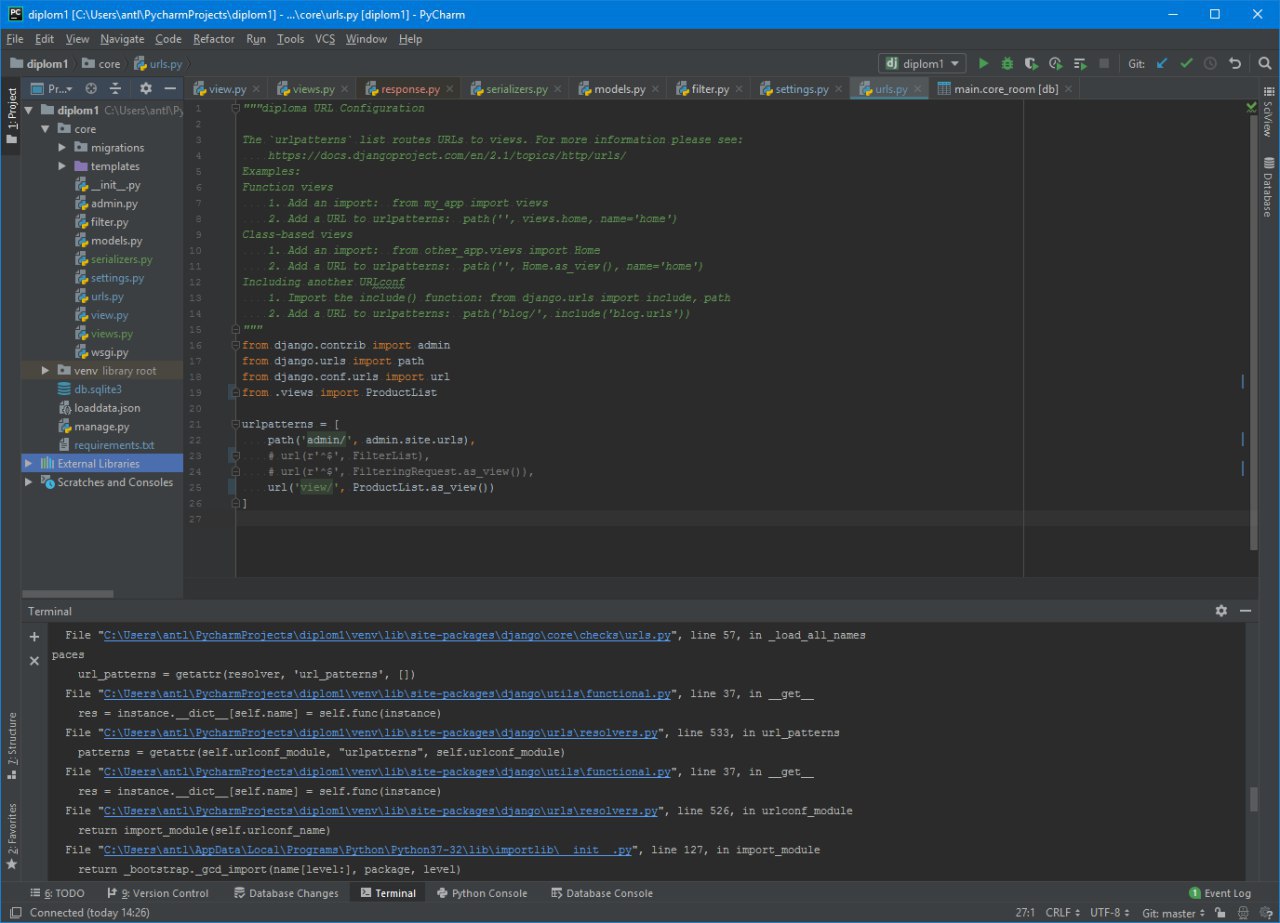
Task: Start debugging with the bug icon
Action: tap(1007, 64)
